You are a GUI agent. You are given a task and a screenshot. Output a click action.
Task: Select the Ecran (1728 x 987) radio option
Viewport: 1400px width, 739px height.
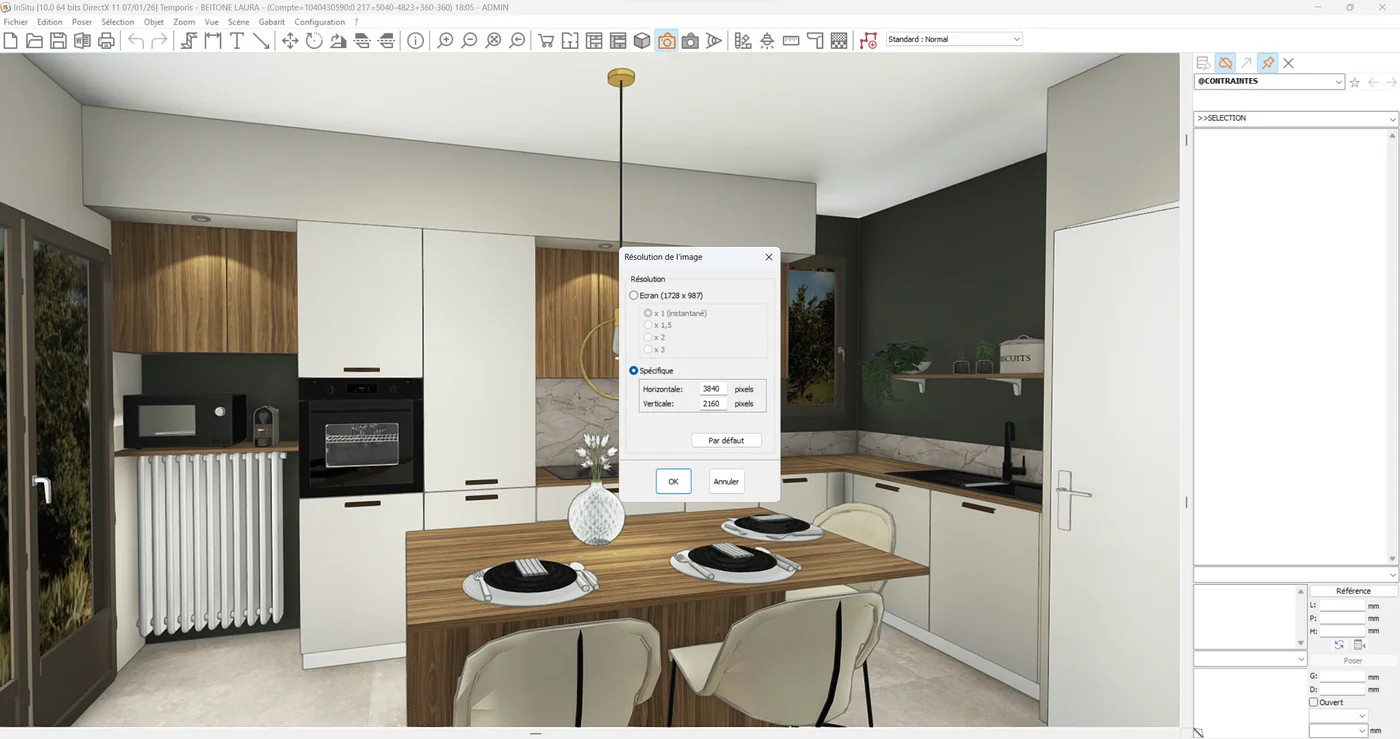tap(633, 296)
